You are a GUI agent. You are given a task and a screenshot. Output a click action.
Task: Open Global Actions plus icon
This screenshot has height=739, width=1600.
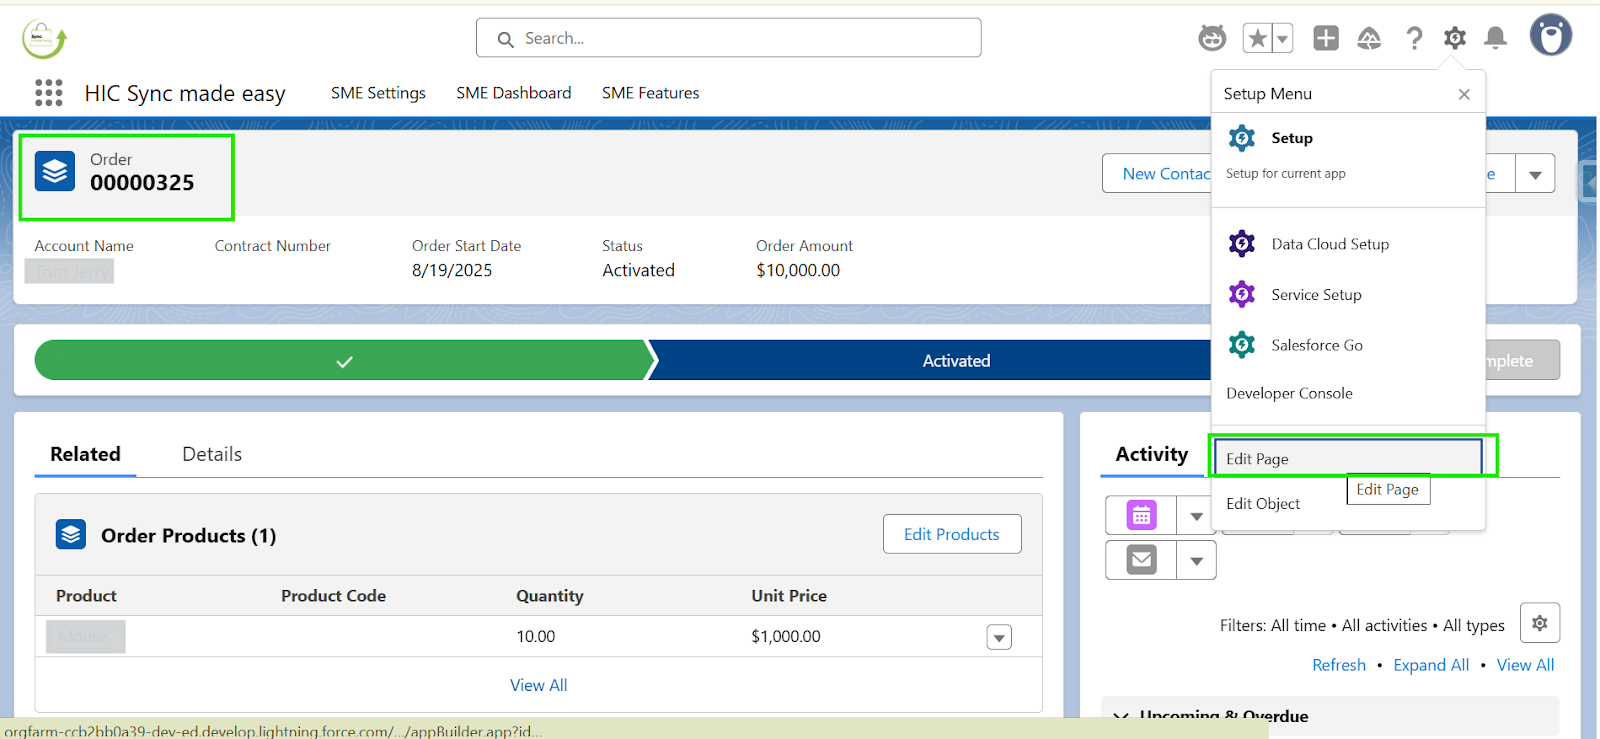(1326, 38)
